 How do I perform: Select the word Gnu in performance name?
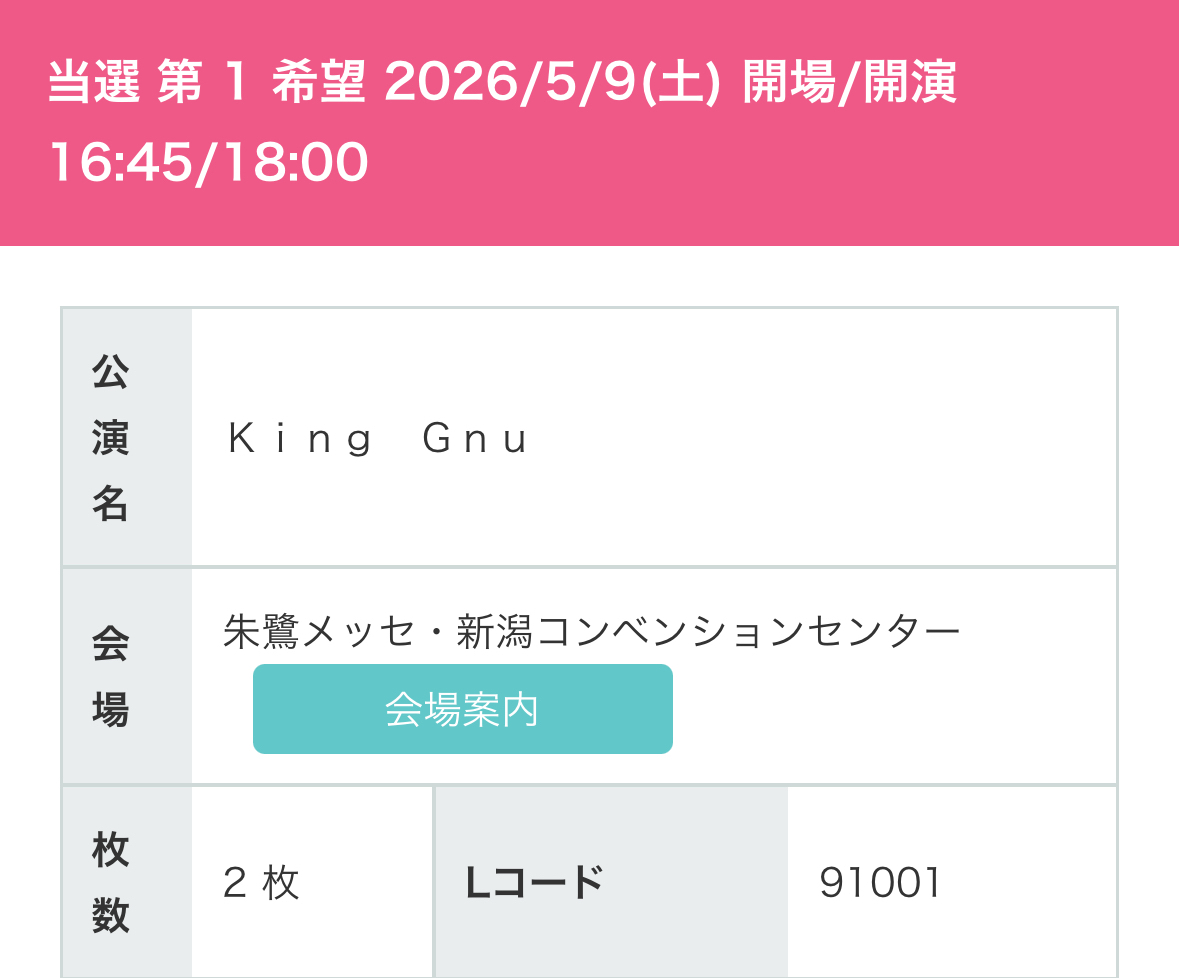click(476, 440)
